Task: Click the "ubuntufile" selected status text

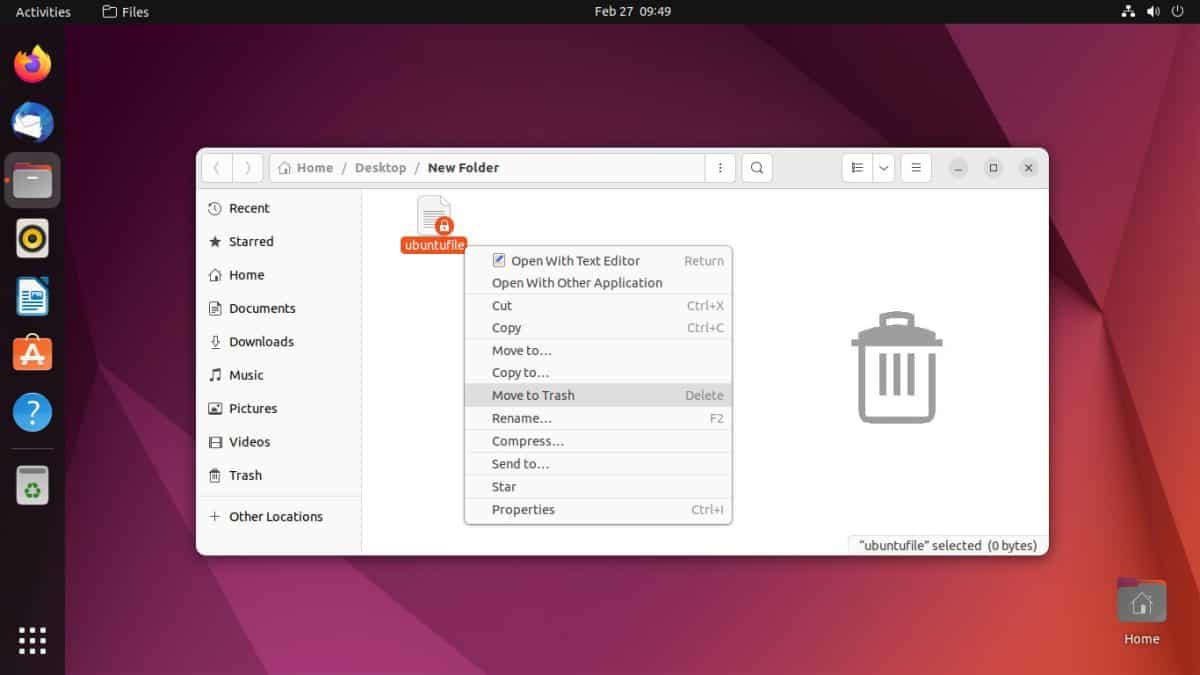Action: 948,546
